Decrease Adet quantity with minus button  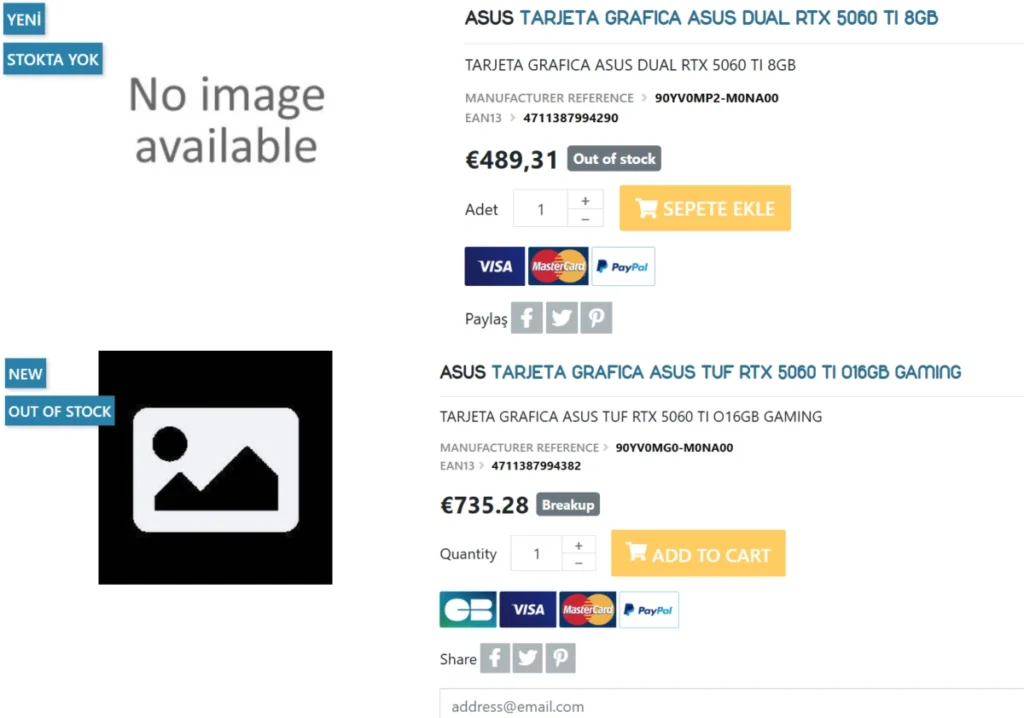tap(585, 219)
